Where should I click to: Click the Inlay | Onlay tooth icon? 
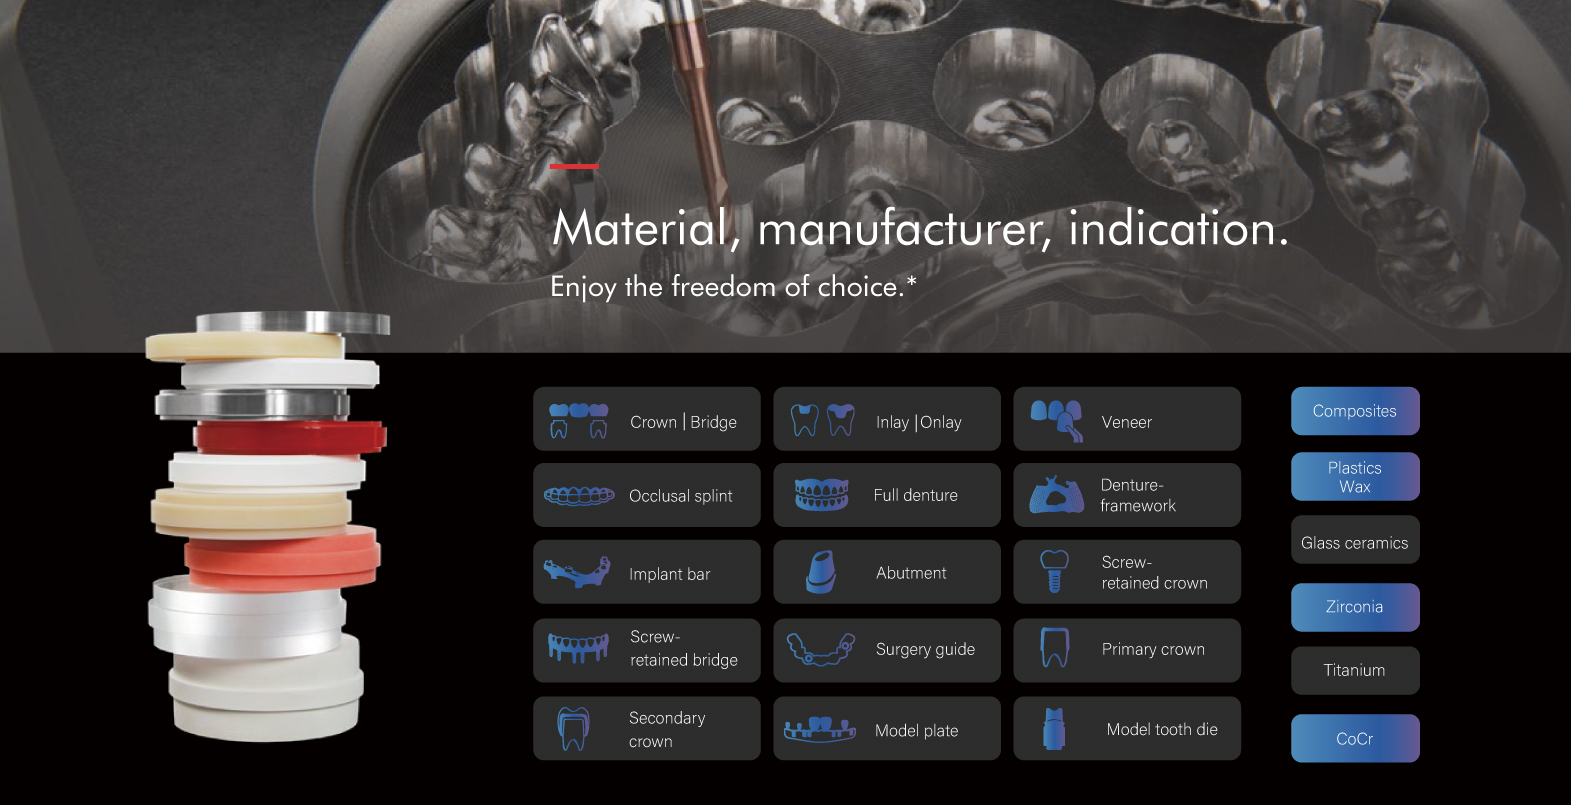pyautogui.click(x=822, y=420)
